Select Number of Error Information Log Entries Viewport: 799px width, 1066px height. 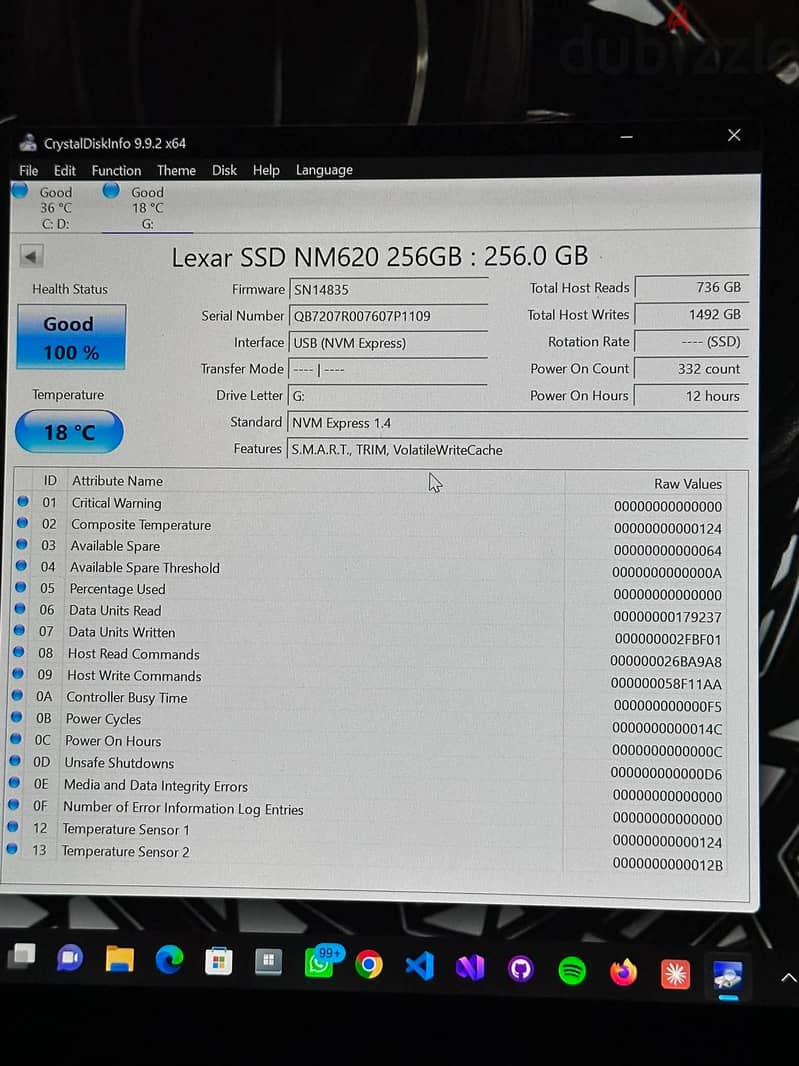tap(371, 812)
